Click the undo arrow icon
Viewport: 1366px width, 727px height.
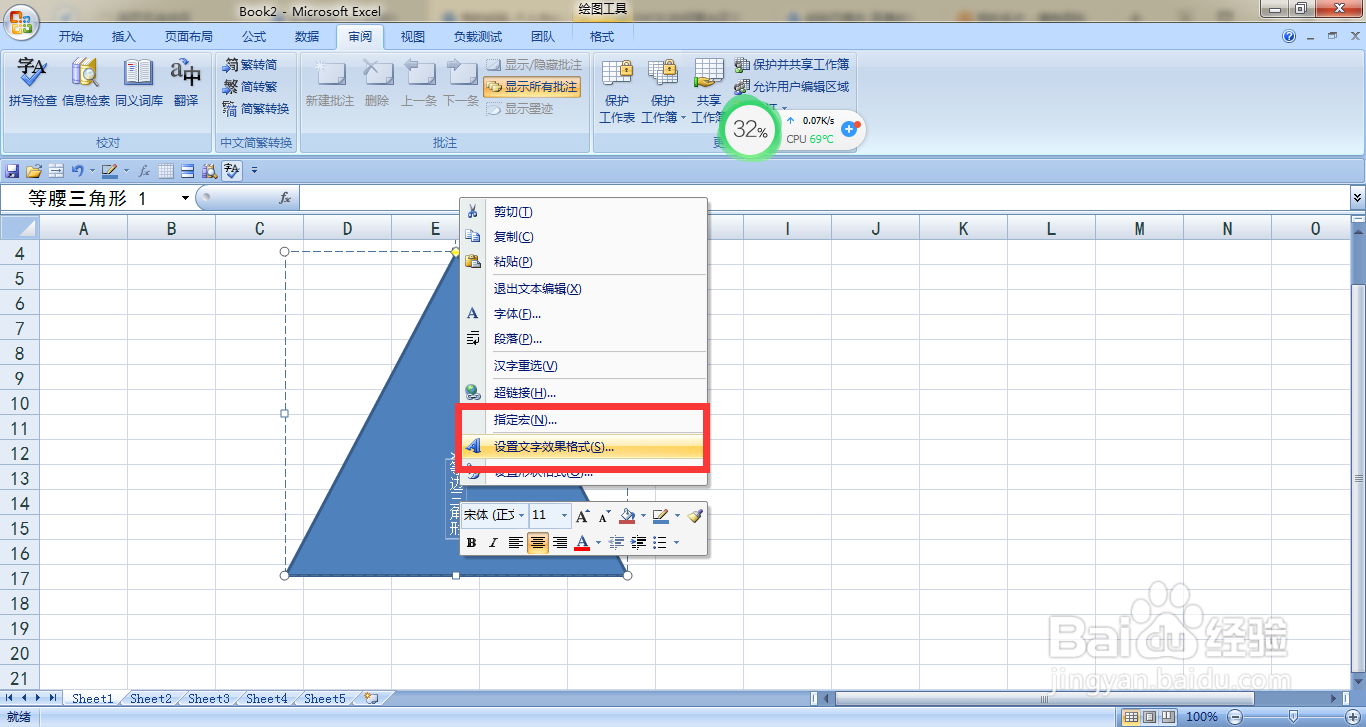pos(76,171)
